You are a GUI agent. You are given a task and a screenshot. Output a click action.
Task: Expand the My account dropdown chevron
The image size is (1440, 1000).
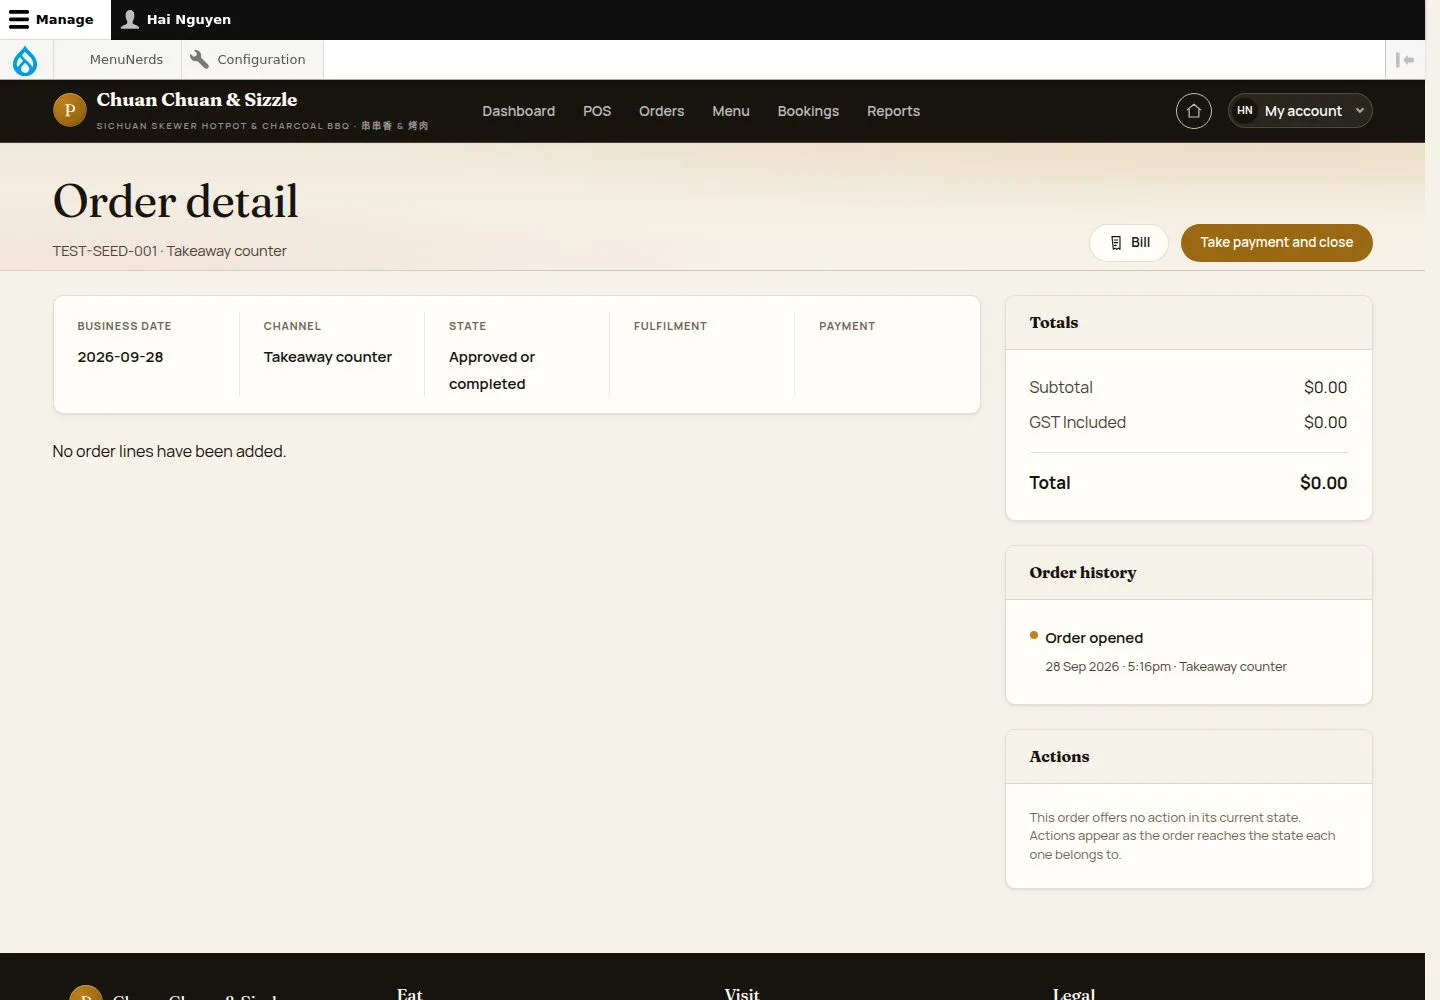pos(1359,111)
